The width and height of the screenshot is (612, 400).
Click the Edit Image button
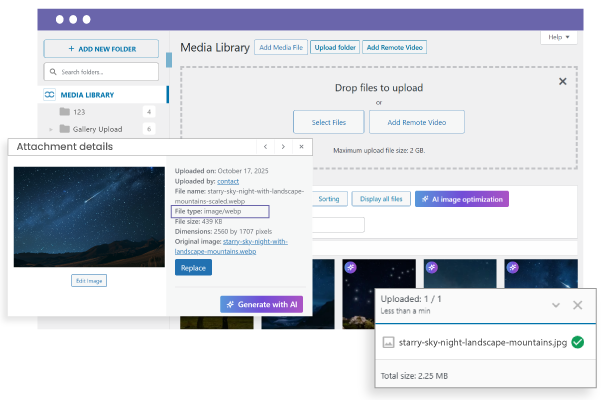click(89, 281)
